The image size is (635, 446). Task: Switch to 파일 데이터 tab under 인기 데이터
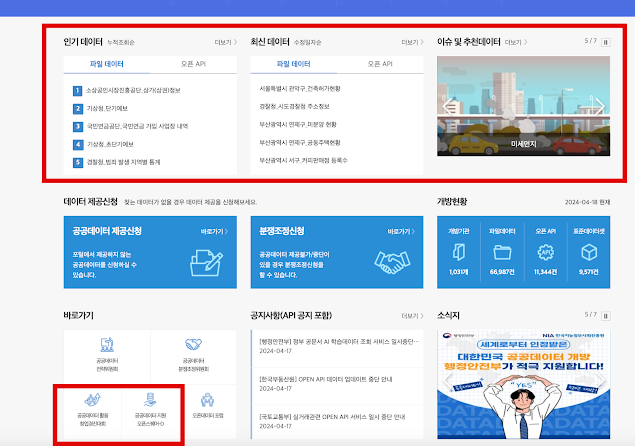pos(107,64)
